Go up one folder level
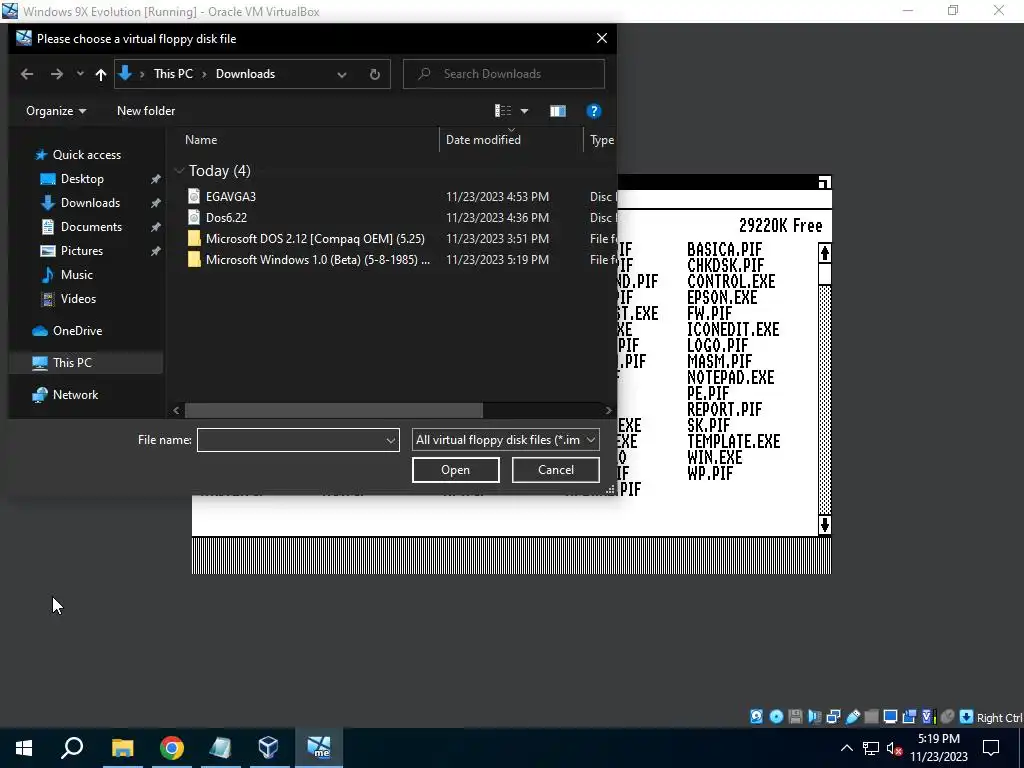1024x768 pixels. point(101,74)
